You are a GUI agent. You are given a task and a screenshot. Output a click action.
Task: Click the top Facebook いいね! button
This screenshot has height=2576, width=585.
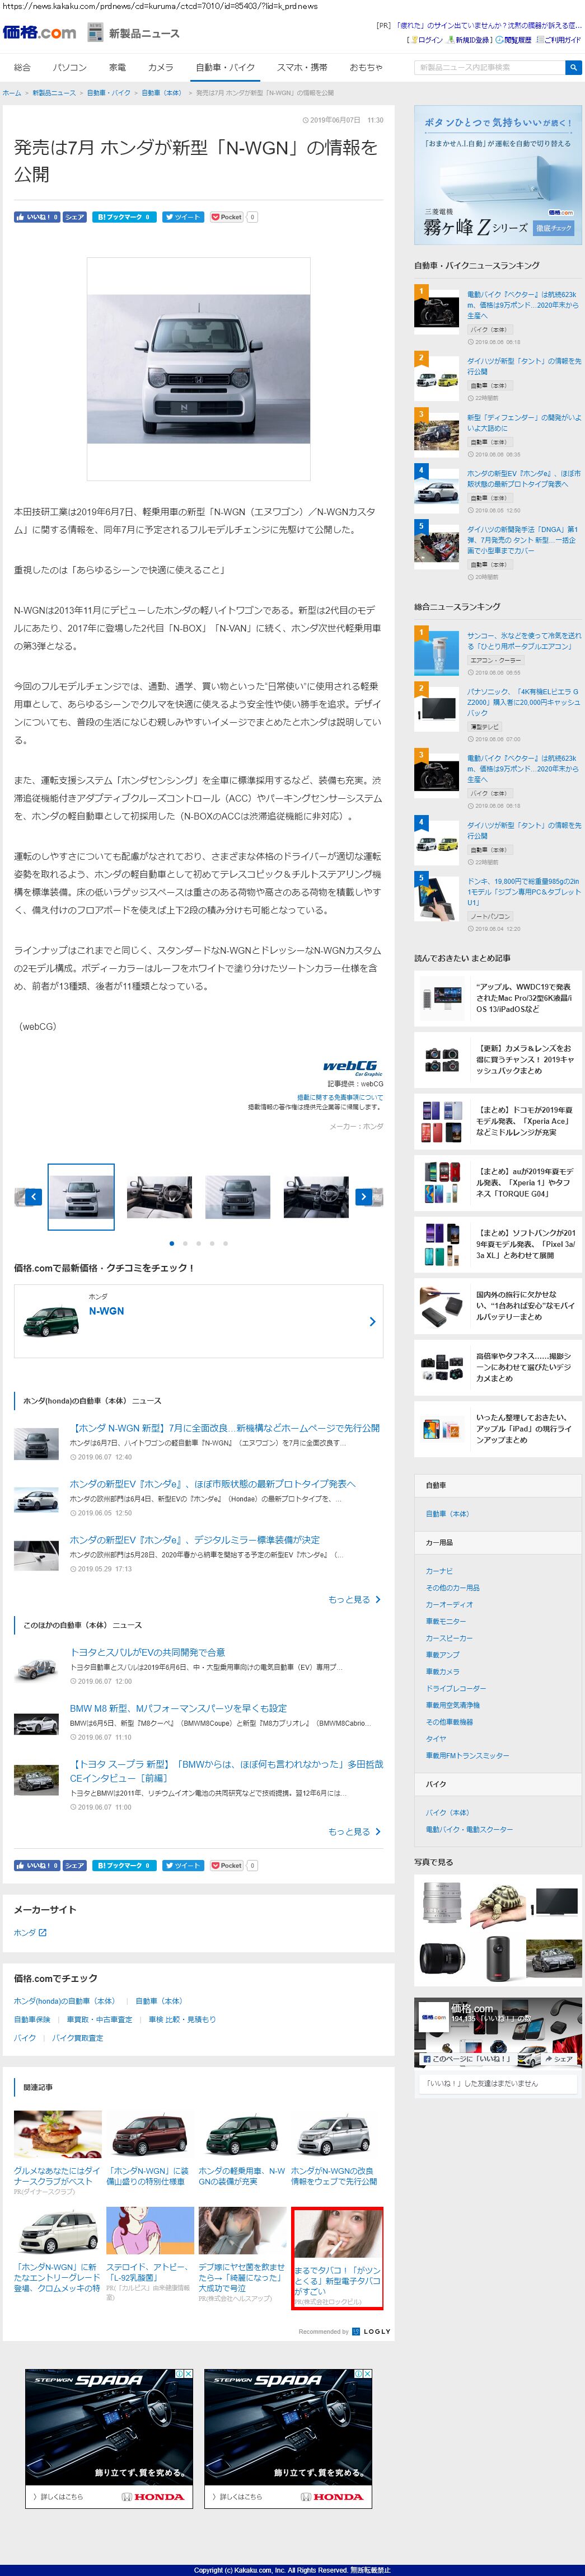point(36,217)
